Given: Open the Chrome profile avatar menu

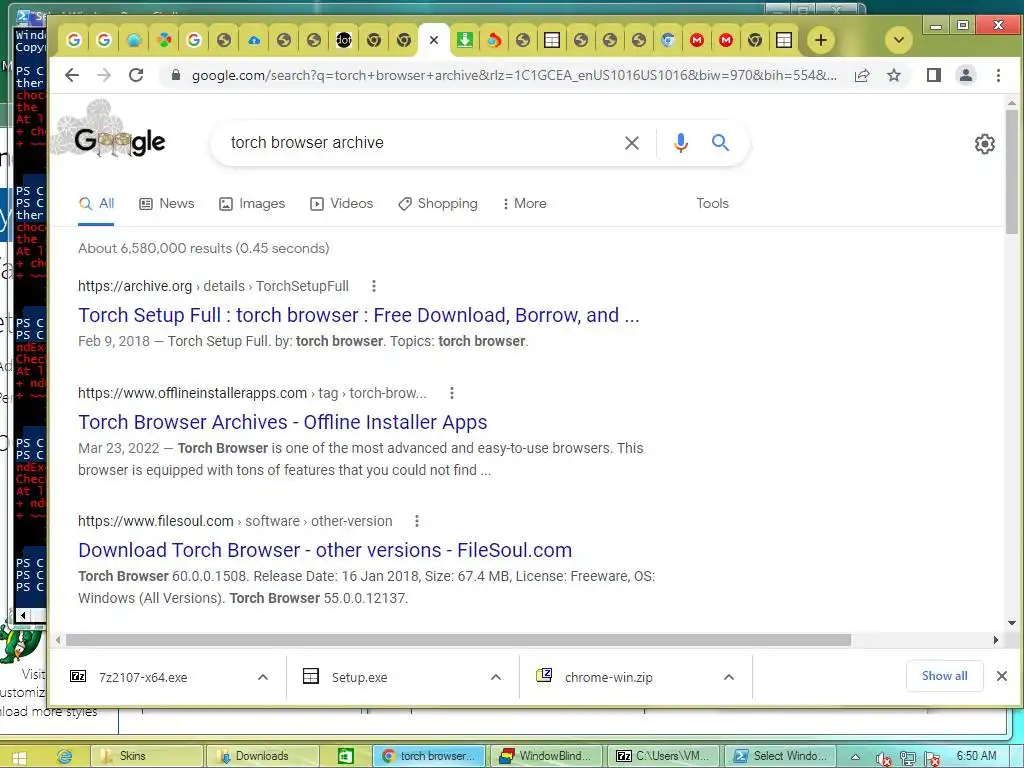Looking at the screenshot, I should tap(966, 75).
